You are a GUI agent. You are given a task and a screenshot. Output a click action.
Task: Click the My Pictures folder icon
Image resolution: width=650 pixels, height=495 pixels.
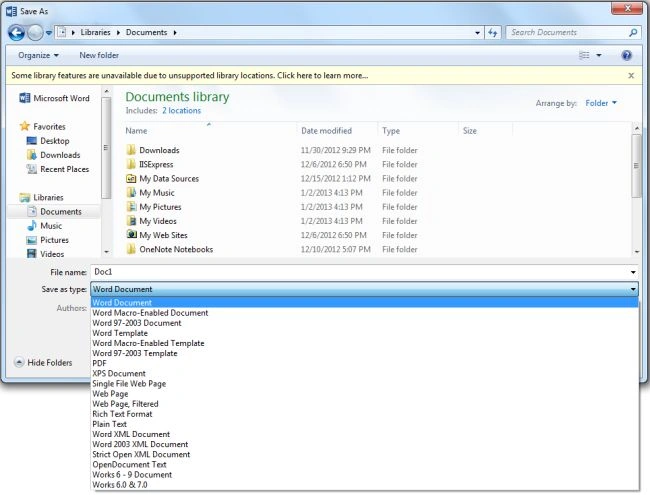[131, 206]
